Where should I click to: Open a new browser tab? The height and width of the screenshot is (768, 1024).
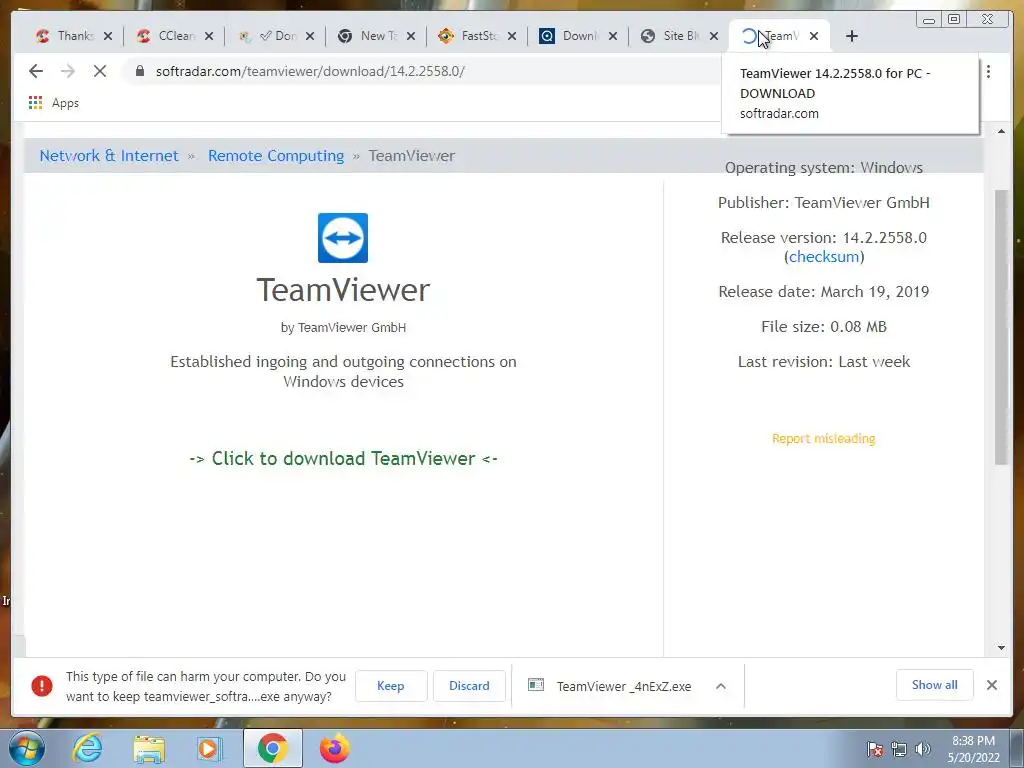tap(852, 36)
